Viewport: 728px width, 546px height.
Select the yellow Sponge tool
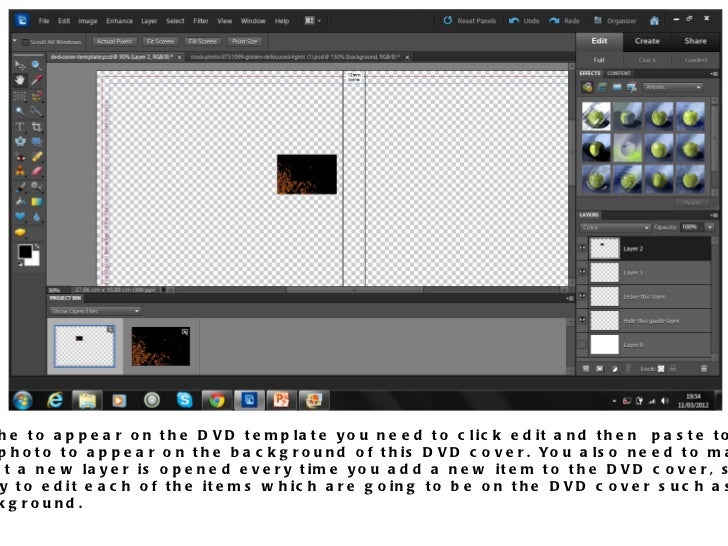coord(20,232)
